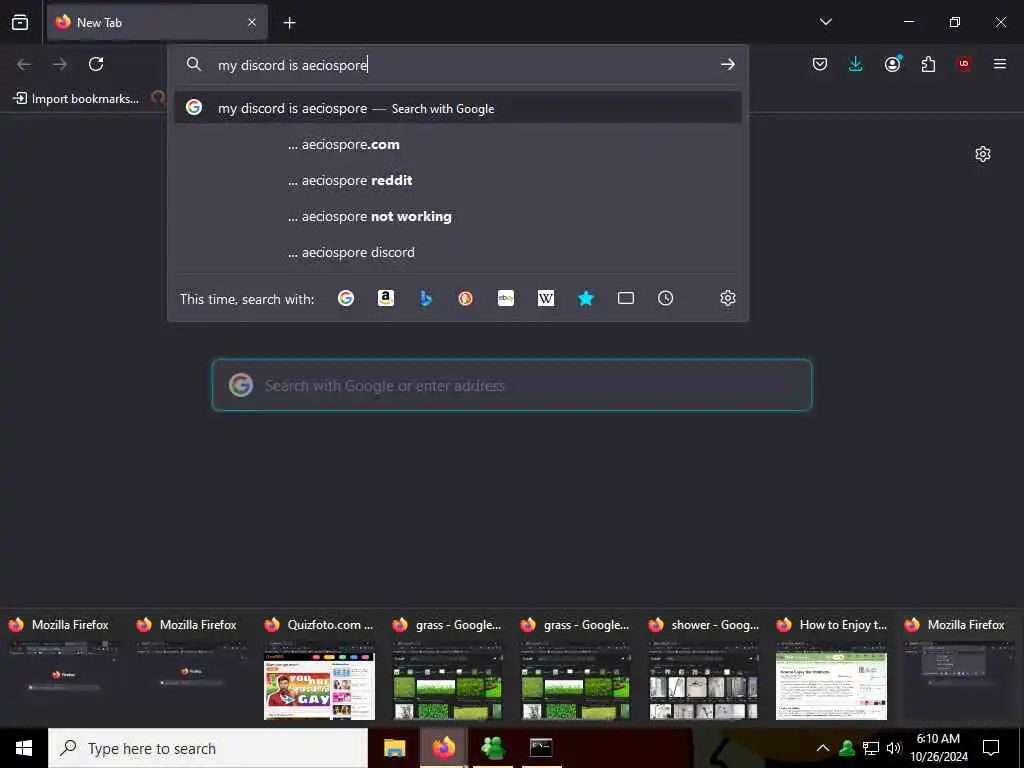The width and height of the screenshot is (1024, 768).
Task: Open the Firefox application menu
Action: (1000, 64)
